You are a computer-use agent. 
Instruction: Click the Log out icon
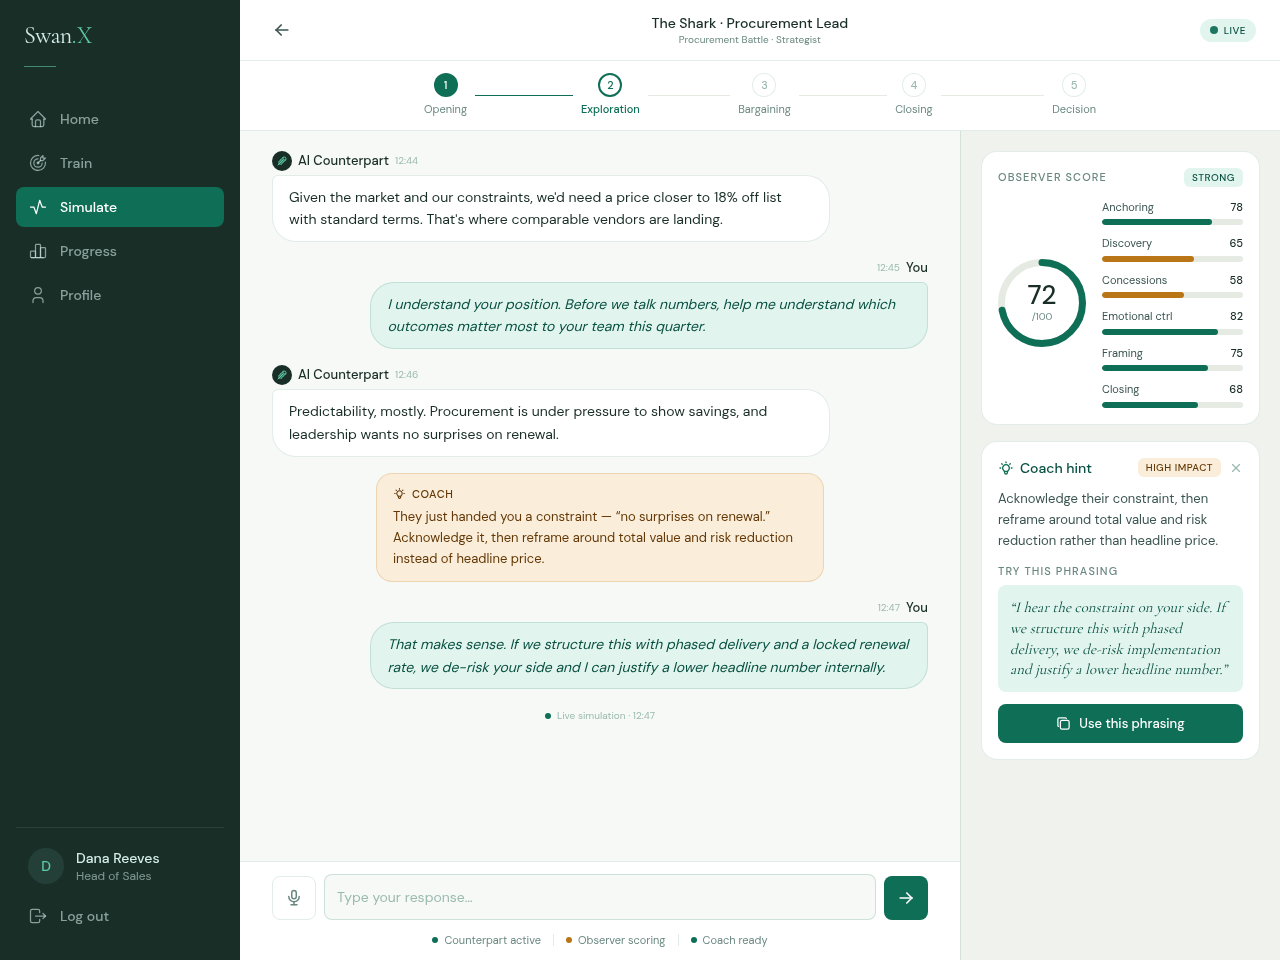point(38,916)
